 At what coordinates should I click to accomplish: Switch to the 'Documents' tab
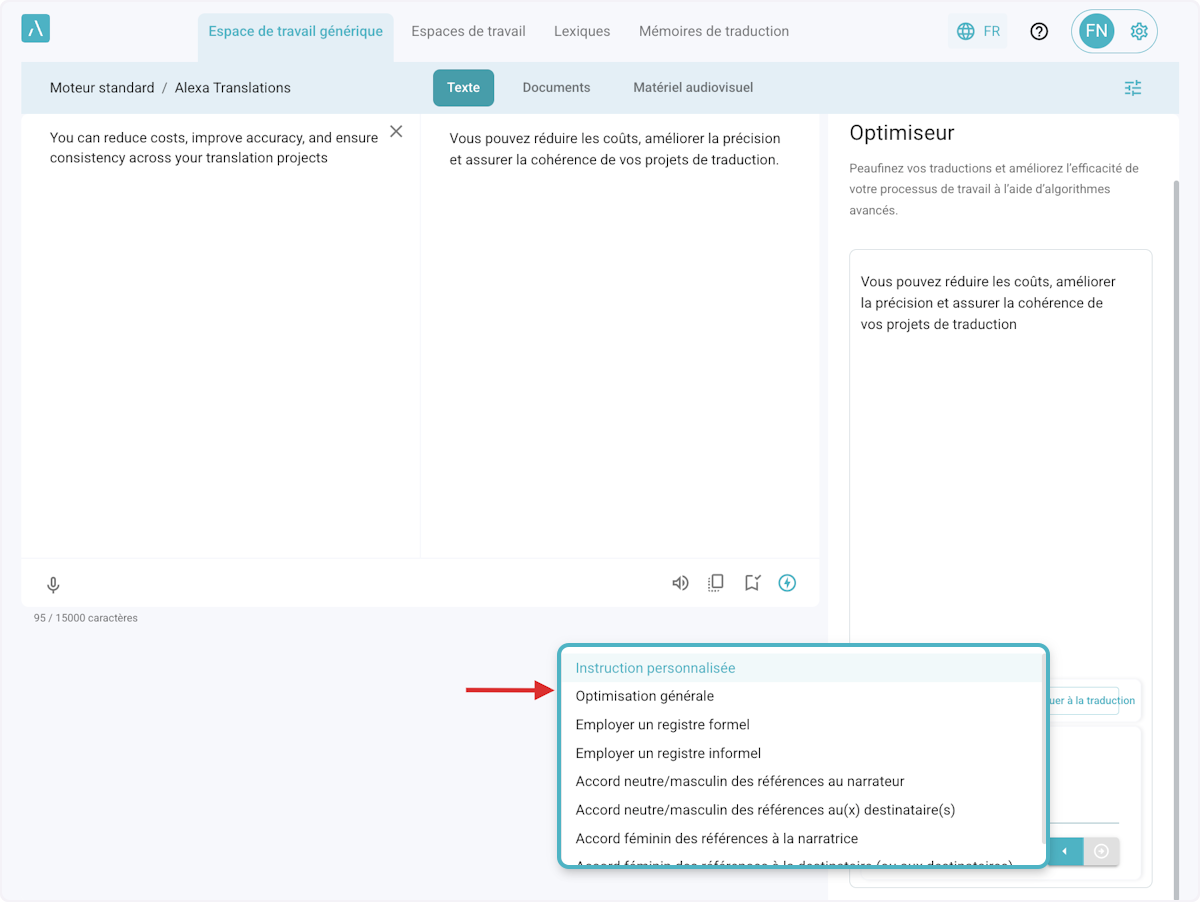tap(556, 88)
